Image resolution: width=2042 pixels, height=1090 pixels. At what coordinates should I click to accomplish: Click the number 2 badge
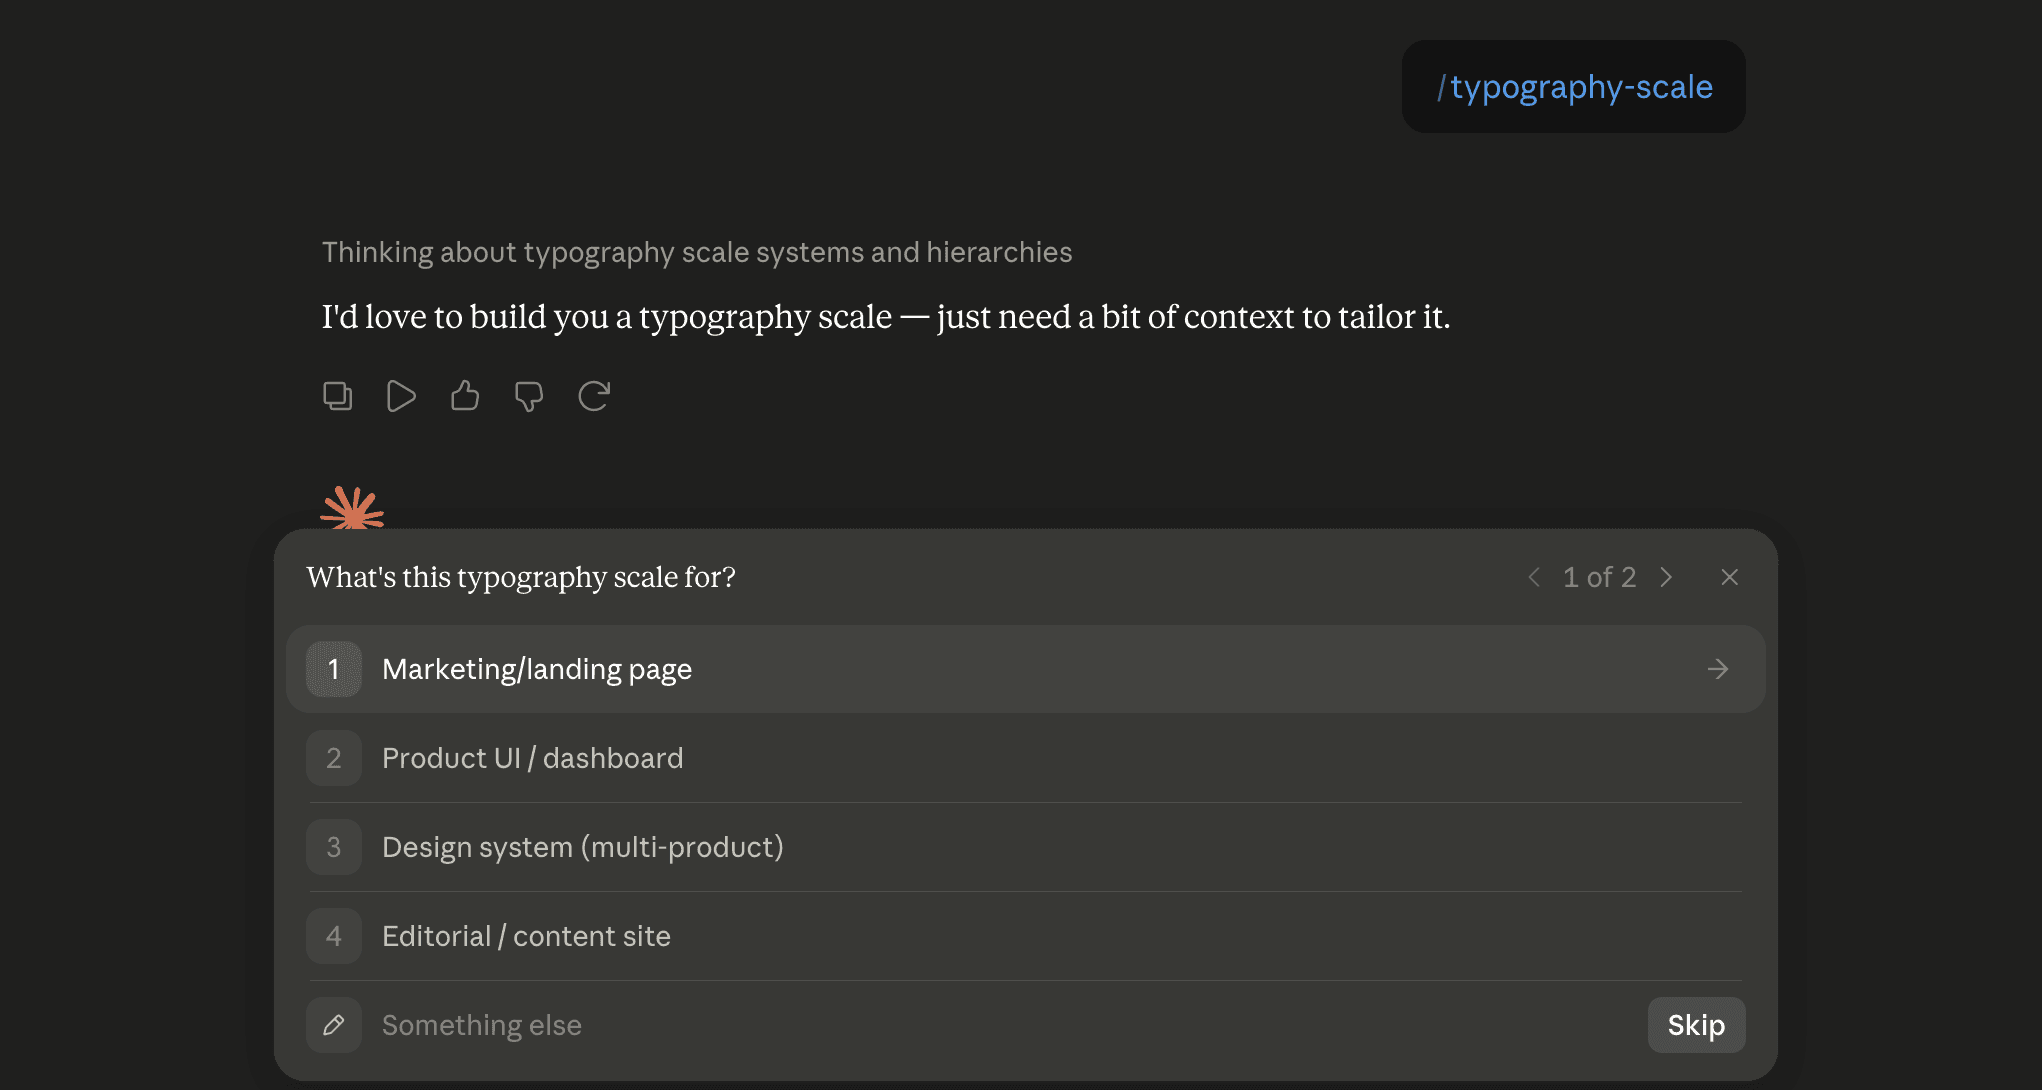pyautogui.click(x=334, y=758)
